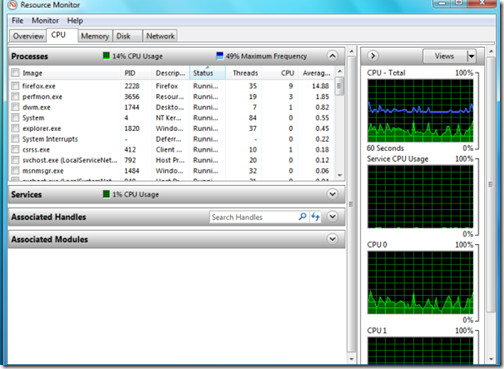Click the green Services CPU Usage indicator
Viewport: 504px width, 369px height.
[x=106, y=194]
